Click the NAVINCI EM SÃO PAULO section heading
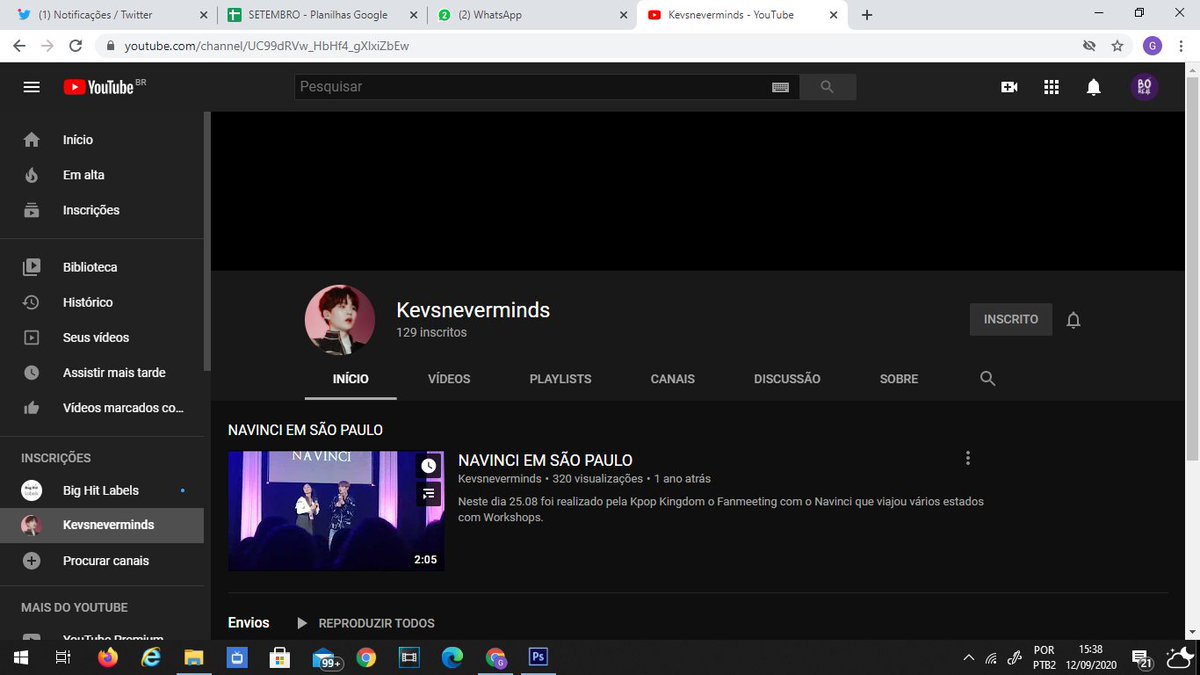 (305, 430)
